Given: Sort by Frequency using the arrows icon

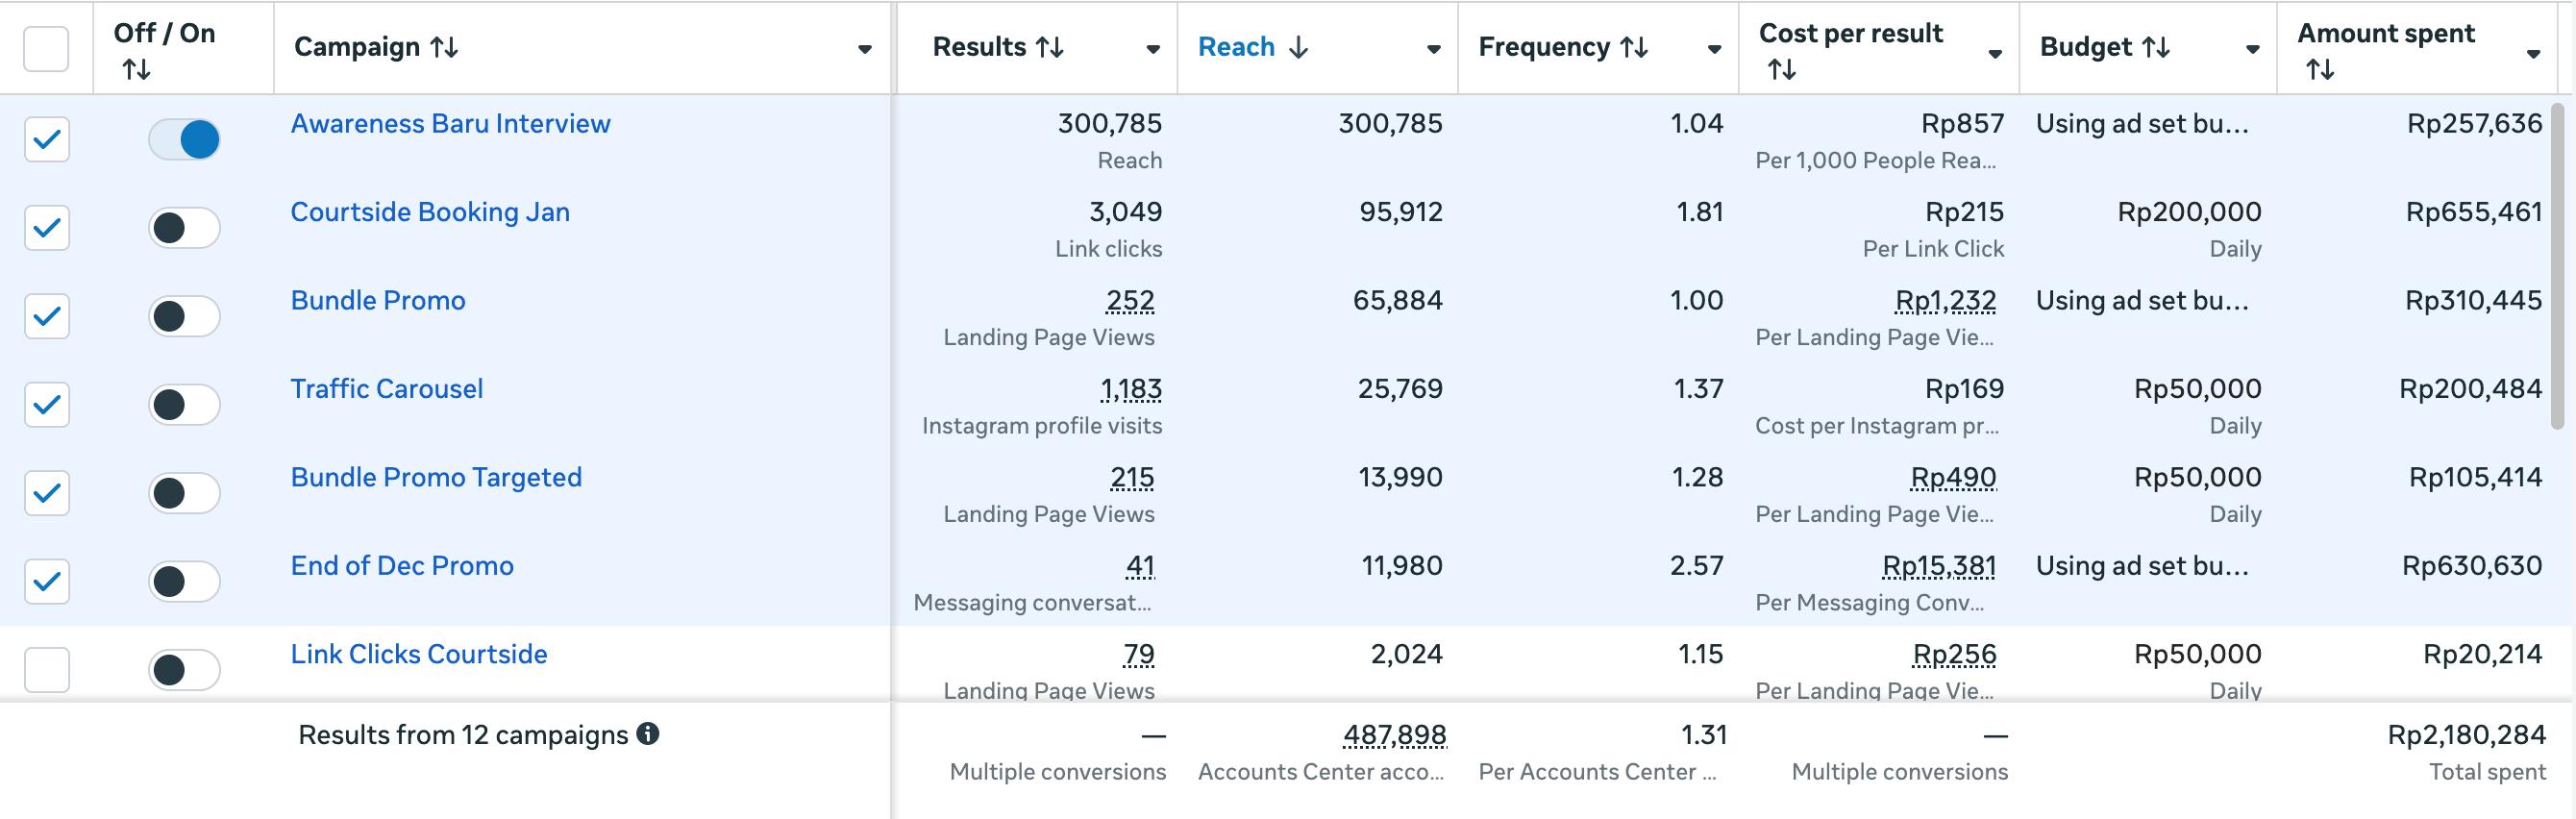Looking at the screenshot, I should 1633,47.
